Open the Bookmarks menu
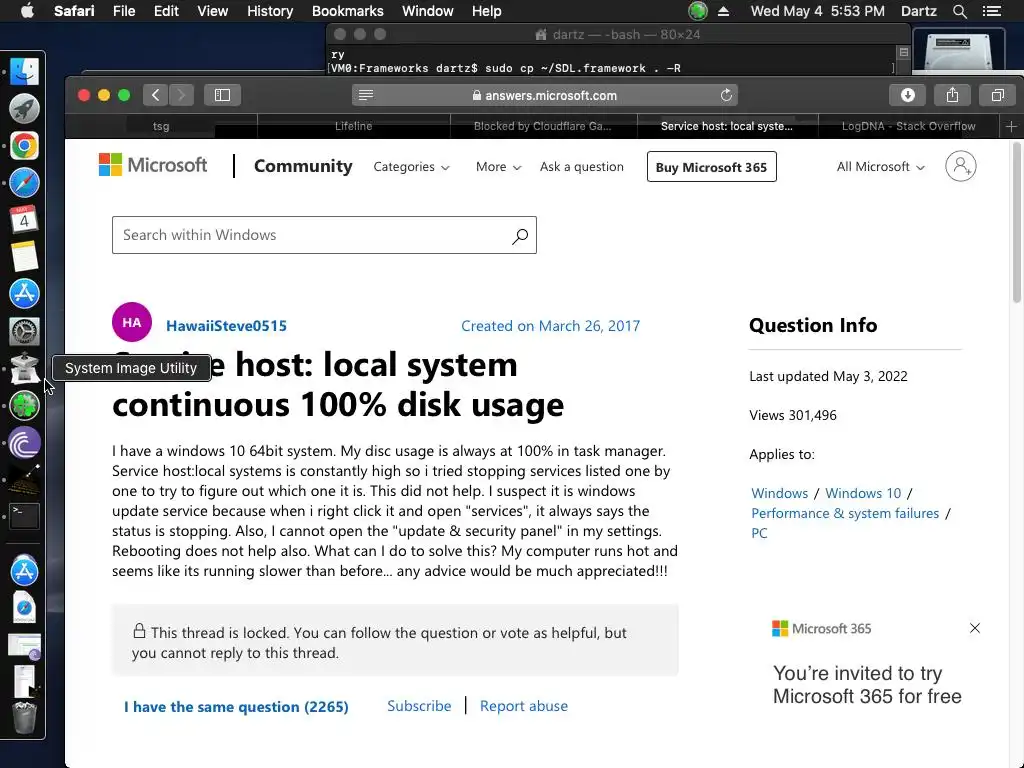1024x768 pixels. 347,11
